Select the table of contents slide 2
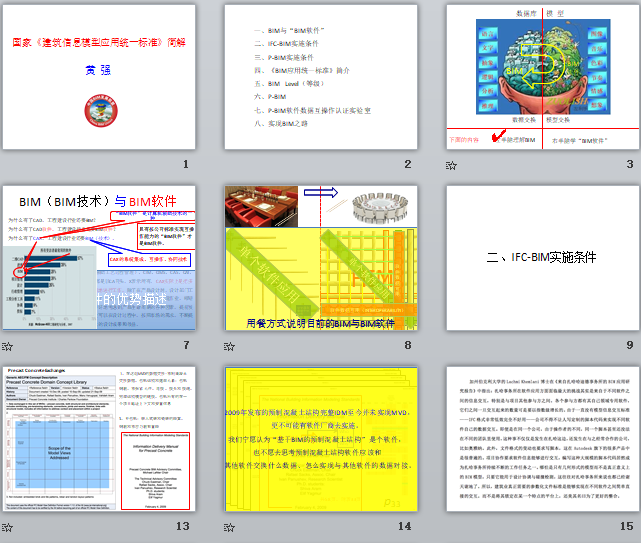Viewport: 641px width, 543px height. click(x=321, y=77)
